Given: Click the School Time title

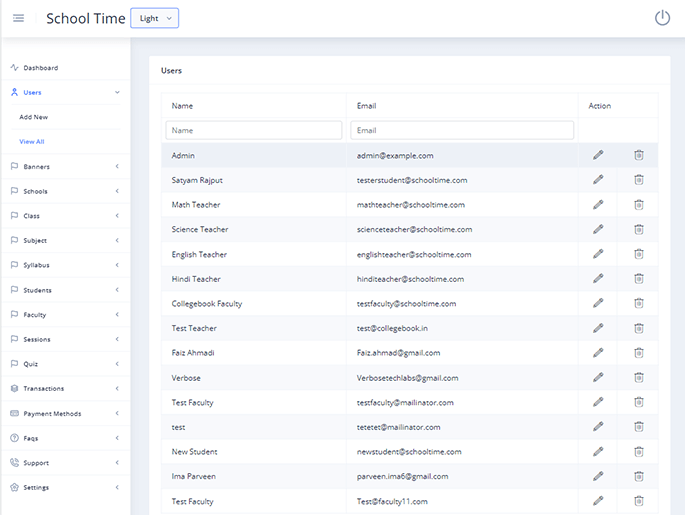Looking at the screenshot, I should (86, 18).
